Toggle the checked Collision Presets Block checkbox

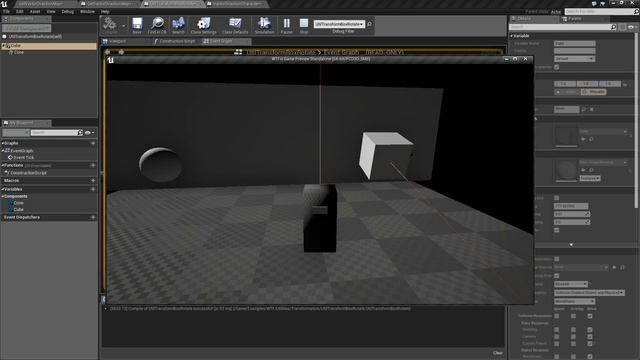coord(590,316)
